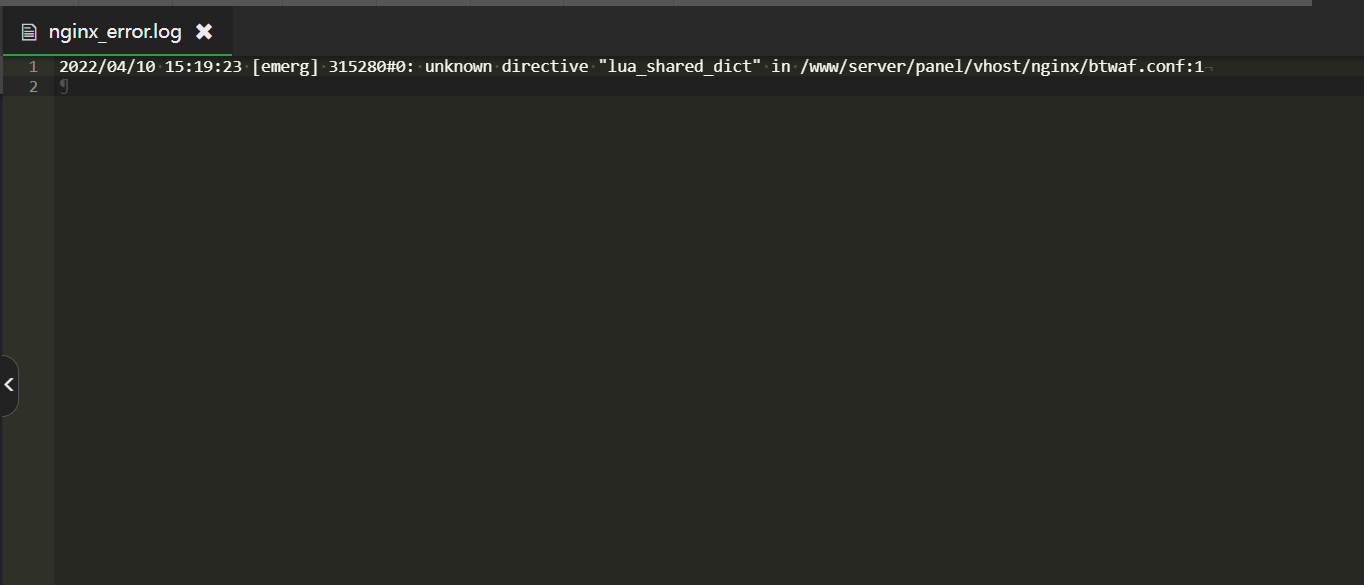Click the process ID 315280#0: text
This screenshot has width=1364, height=585.
(372, 67)
